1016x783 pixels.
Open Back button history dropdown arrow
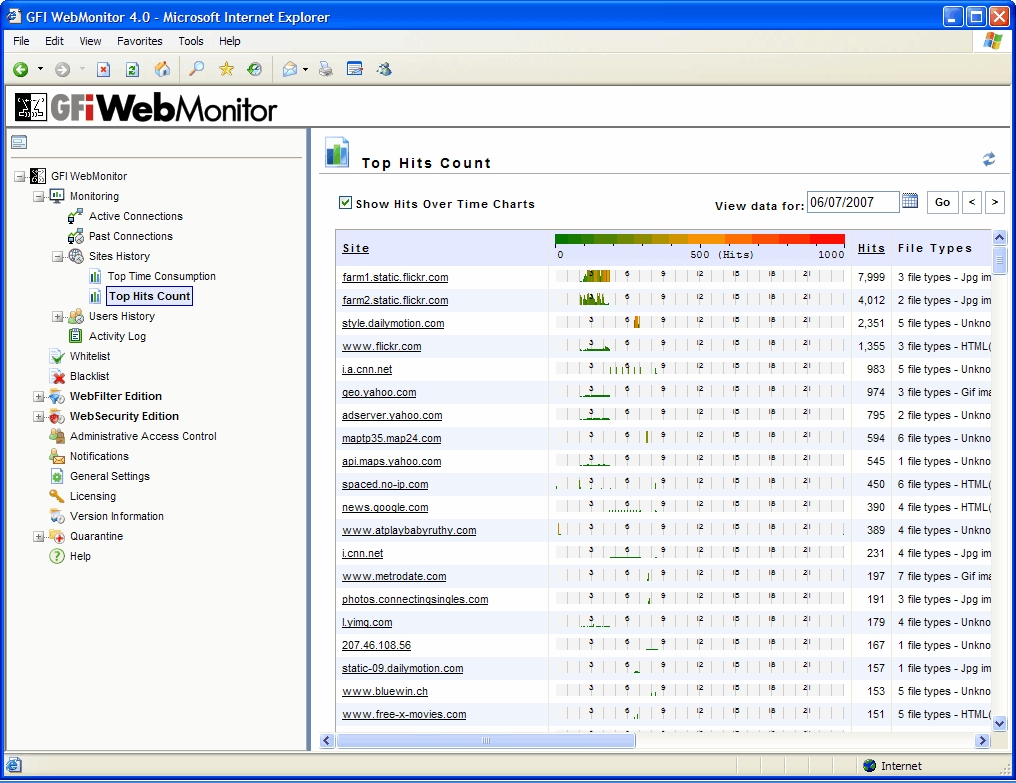click(40, 69)
